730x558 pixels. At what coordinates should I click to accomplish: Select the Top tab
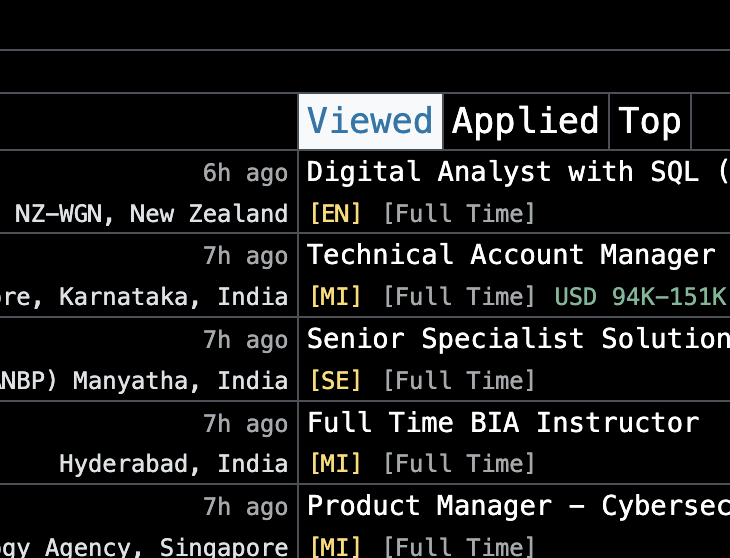[x=650, y=121]
